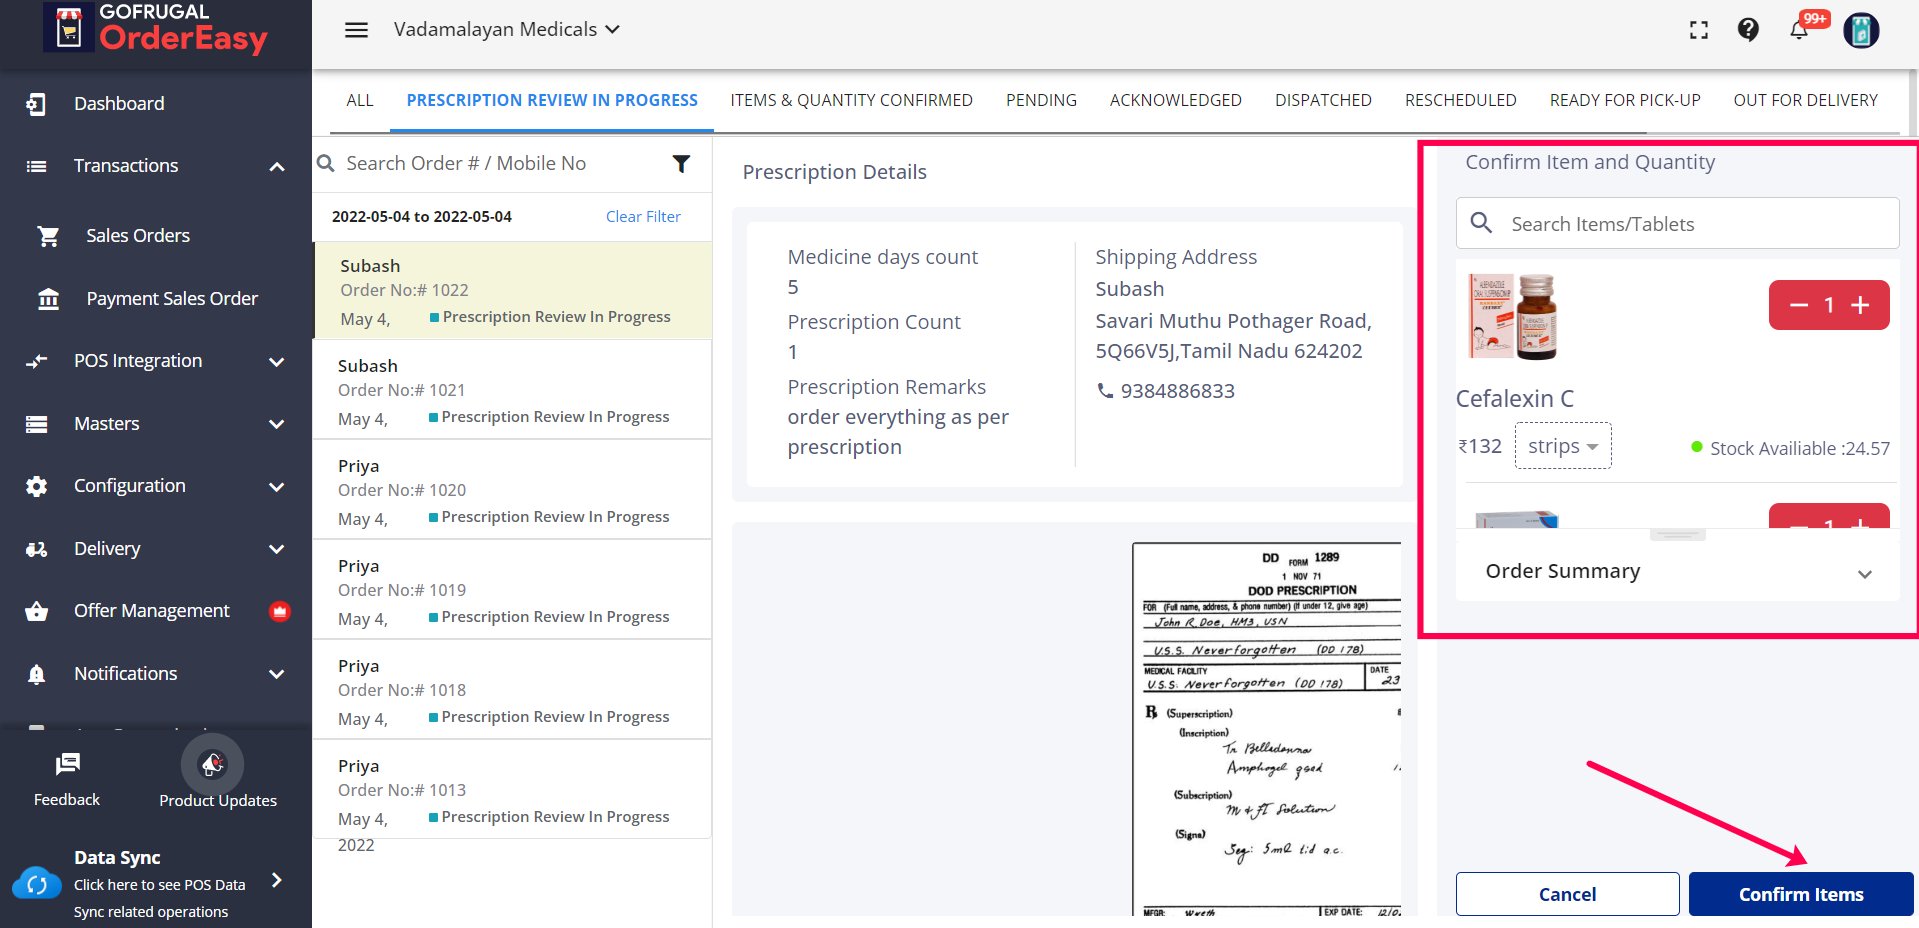This screenshot has height=928, width=1919.
Task: Open the strips unit dropdown
Action: [1563, 446]
